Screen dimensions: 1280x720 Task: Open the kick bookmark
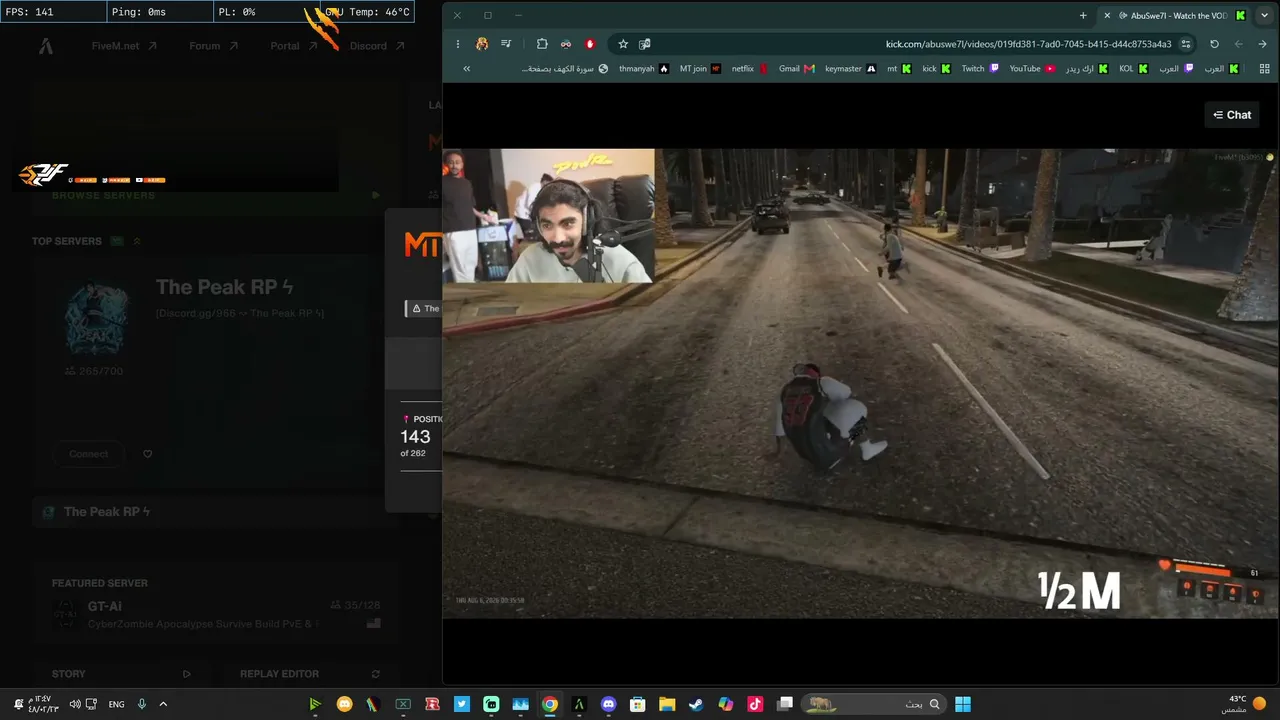936,69
